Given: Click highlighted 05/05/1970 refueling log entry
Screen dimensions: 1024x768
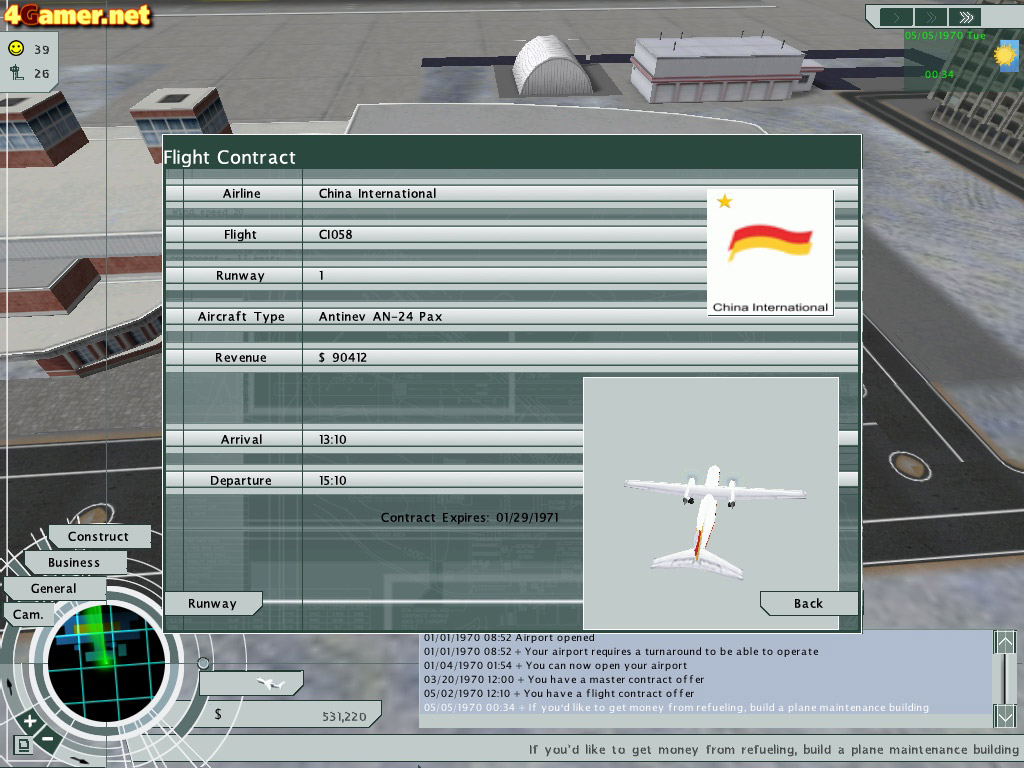Looking at the screenshot, I should (676, 707).
